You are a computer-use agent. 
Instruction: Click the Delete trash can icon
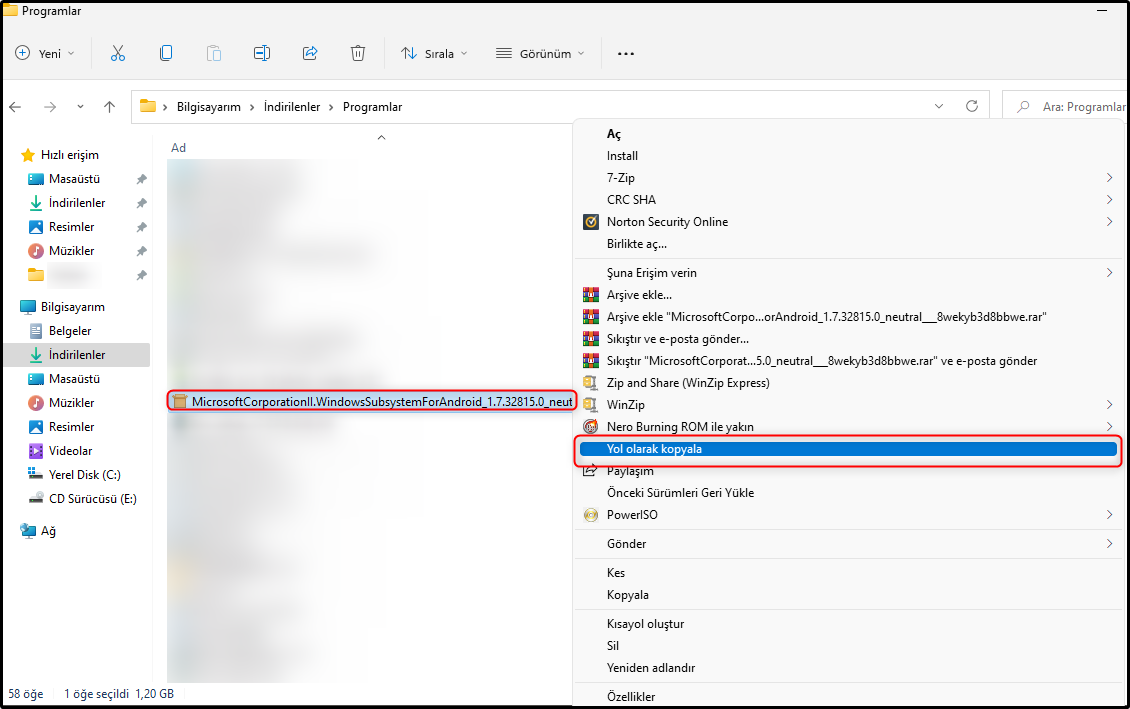358,53
